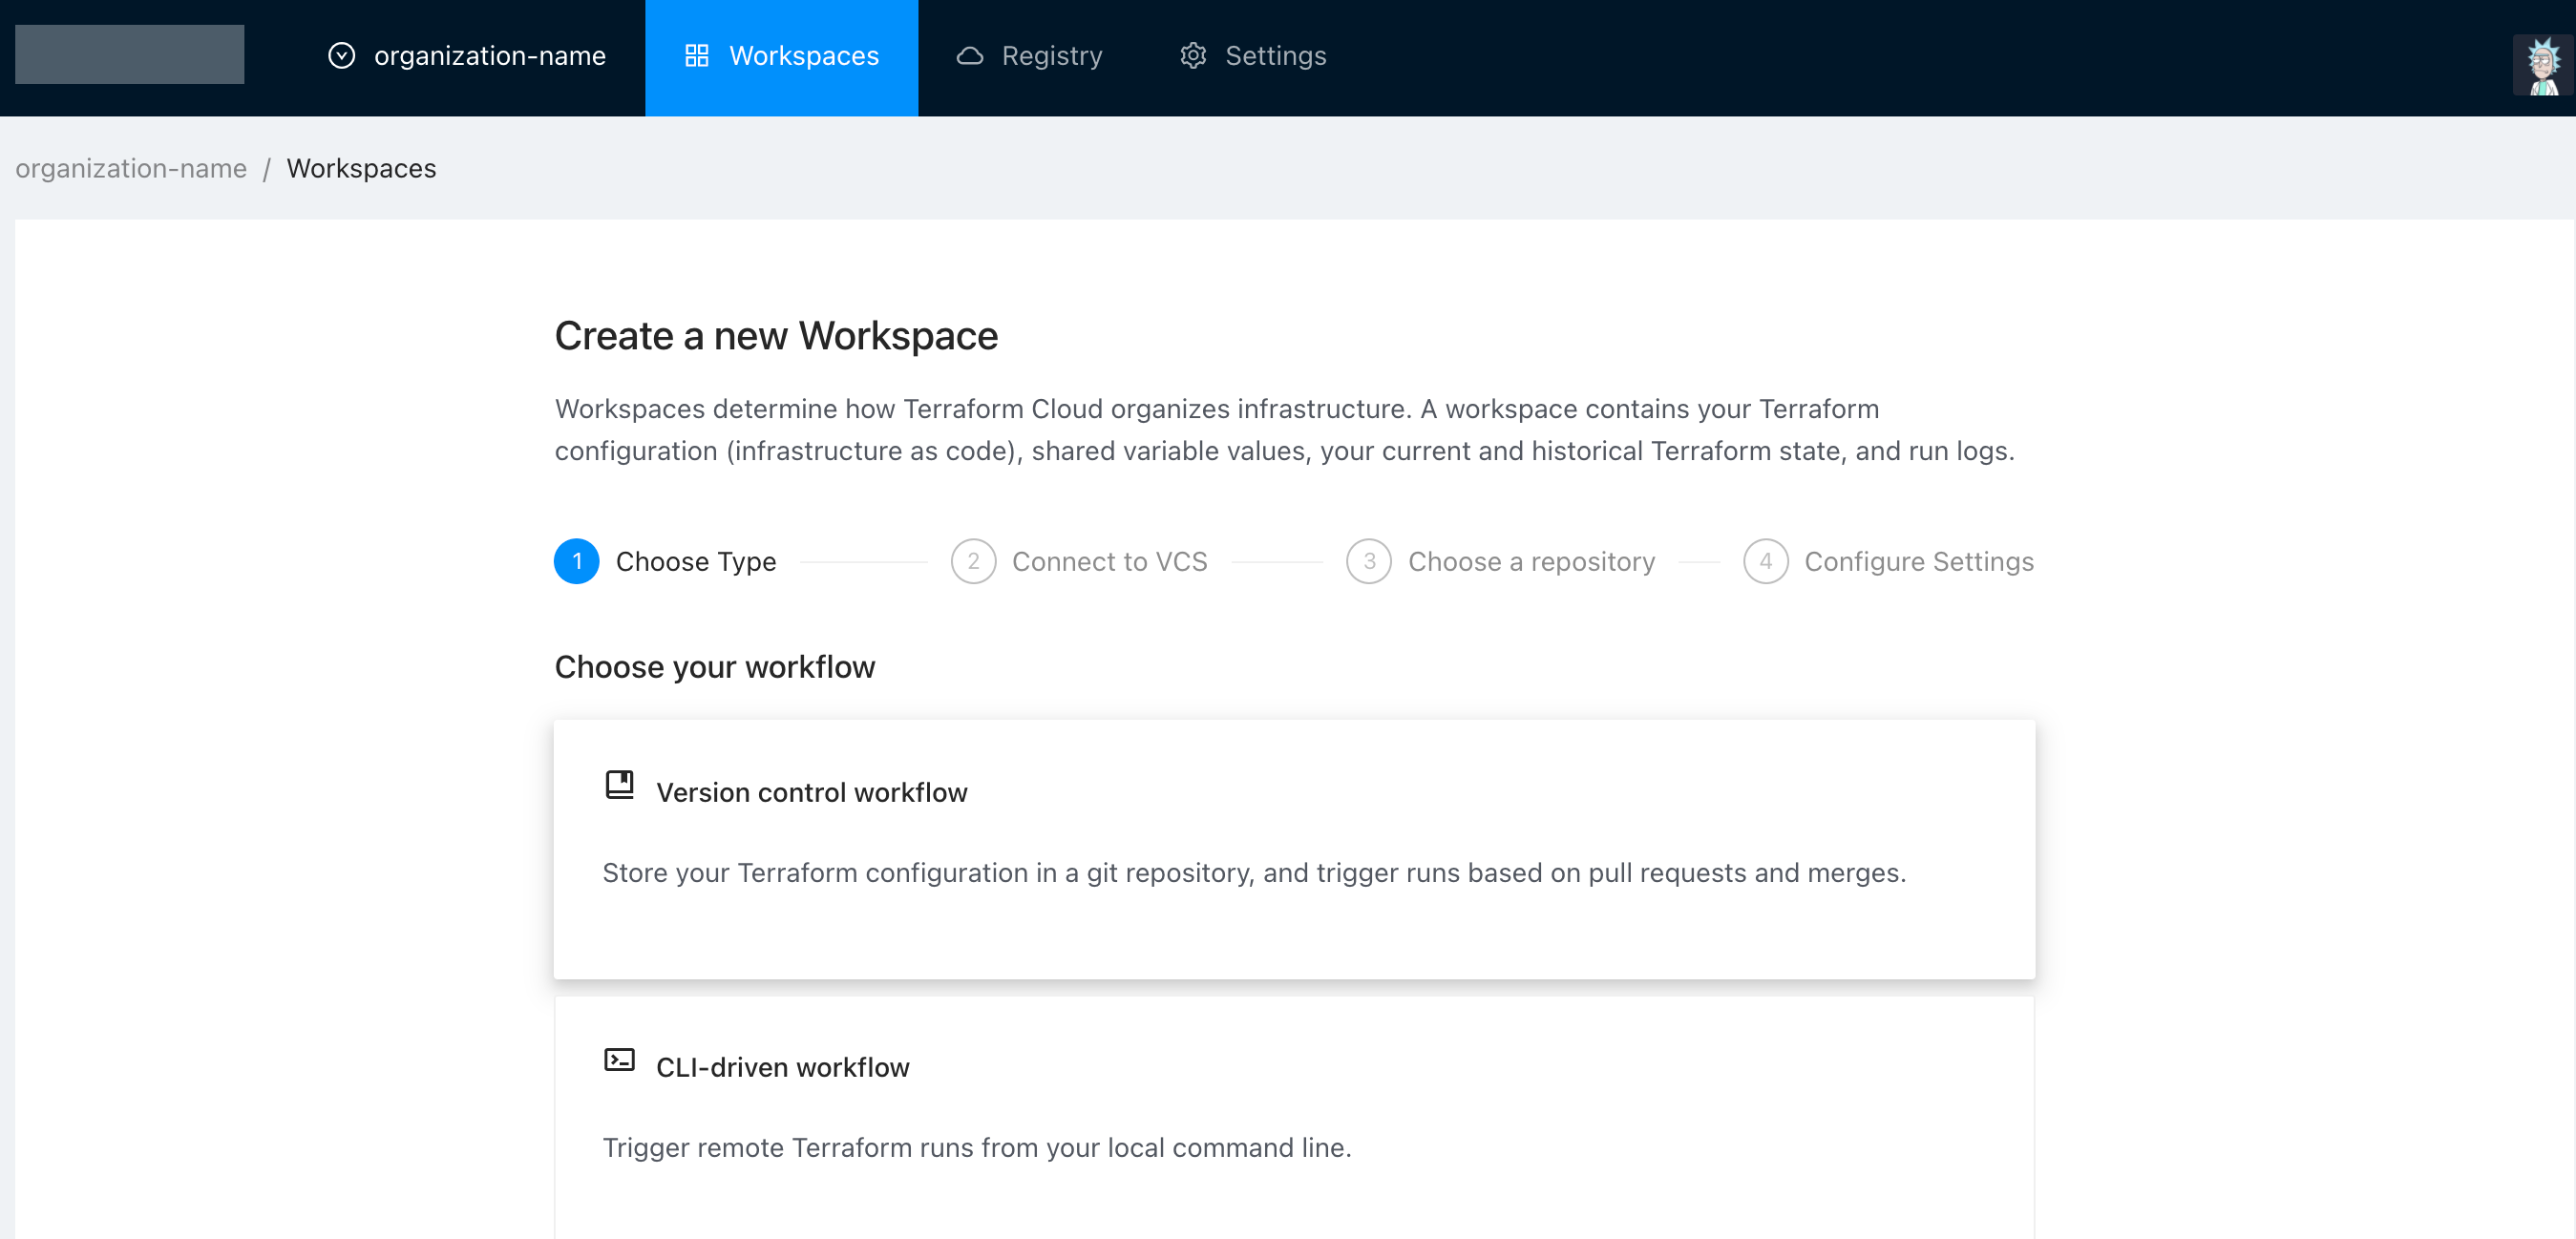Click the logo placeholder in header
This screenshot has width=2576, height=1239.
[x=129, y=54]
